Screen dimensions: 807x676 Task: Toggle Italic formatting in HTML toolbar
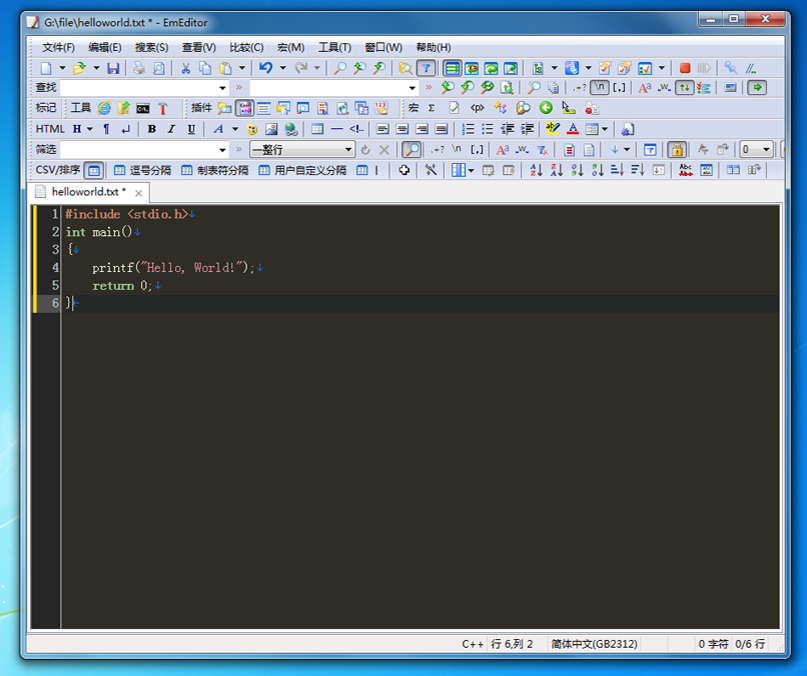click(171, 129)
